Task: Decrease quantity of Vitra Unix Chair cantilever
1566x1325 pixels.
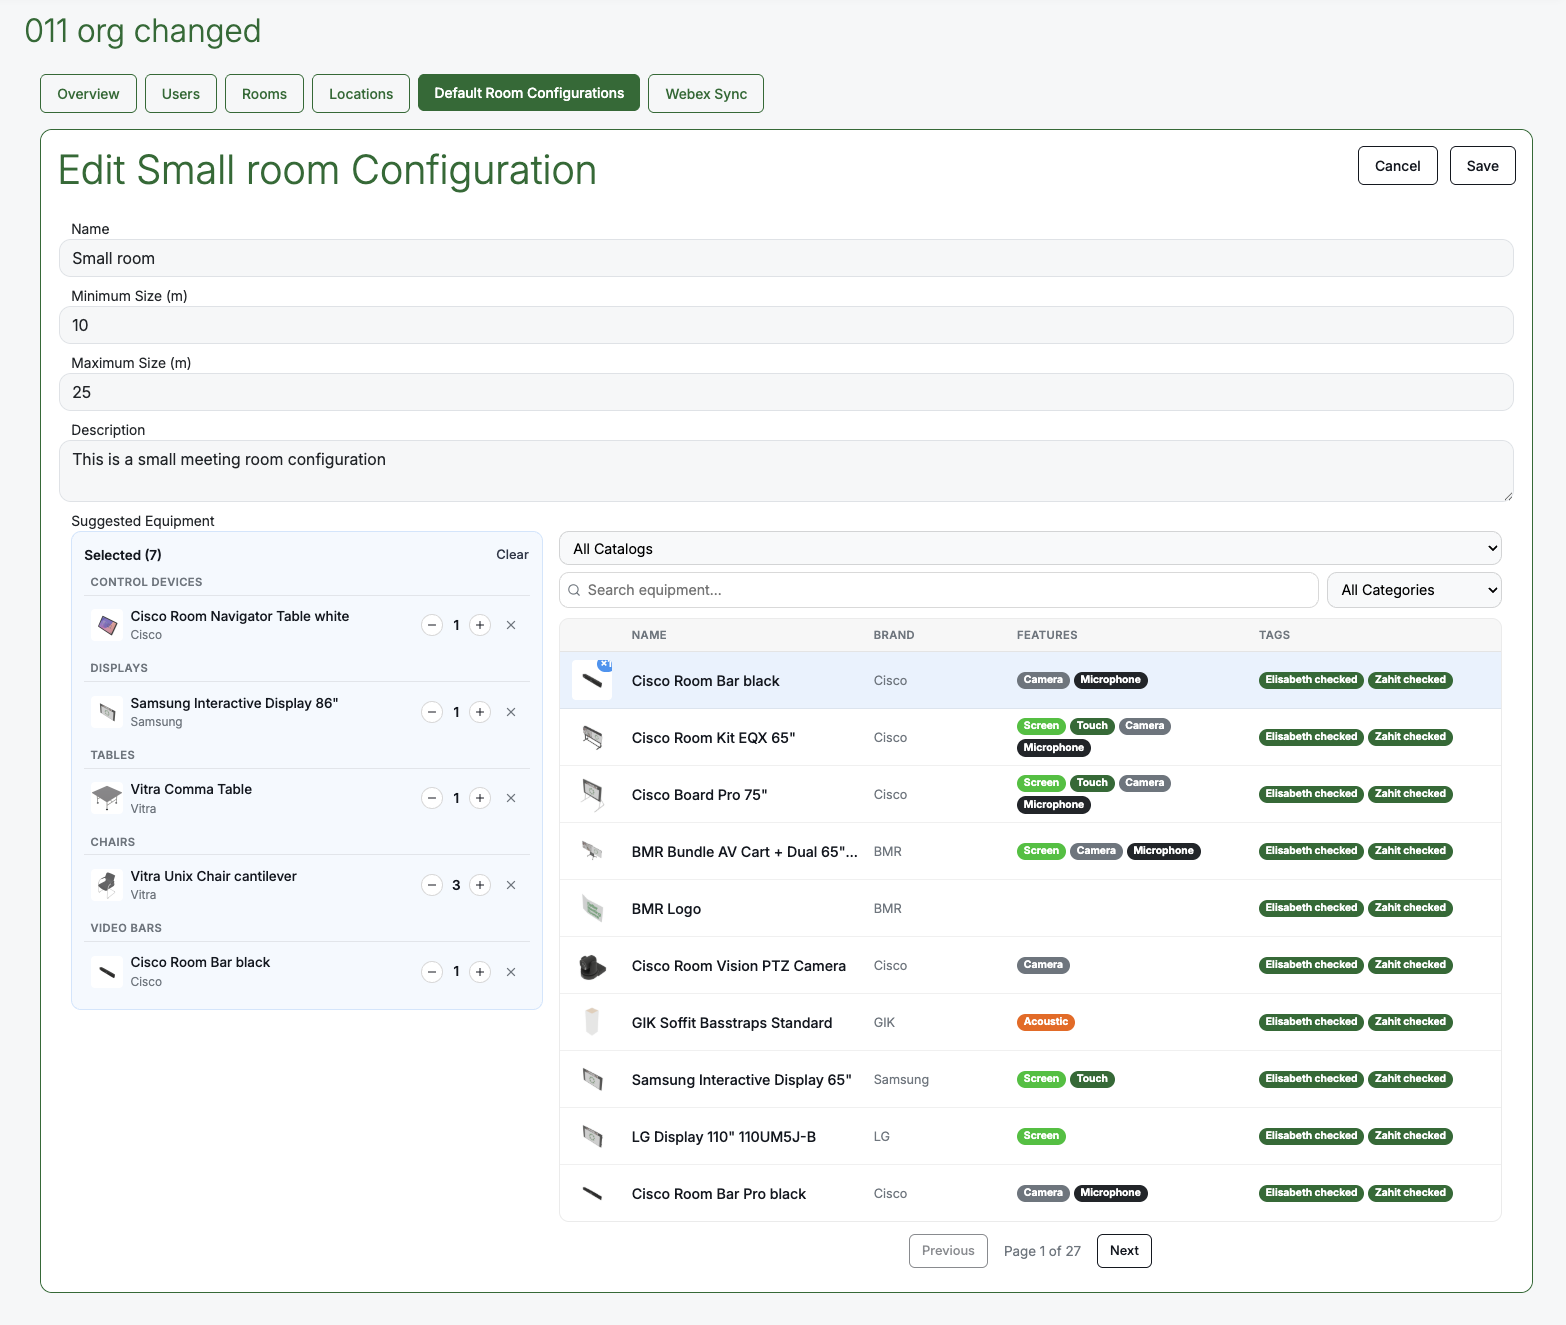Action: pyautogui.click(x=432, y=885)
